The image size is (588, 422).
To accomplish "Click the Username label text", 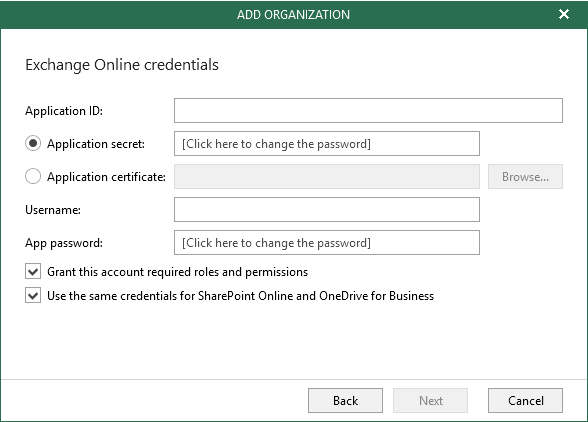I will click(x=53, y=210).
